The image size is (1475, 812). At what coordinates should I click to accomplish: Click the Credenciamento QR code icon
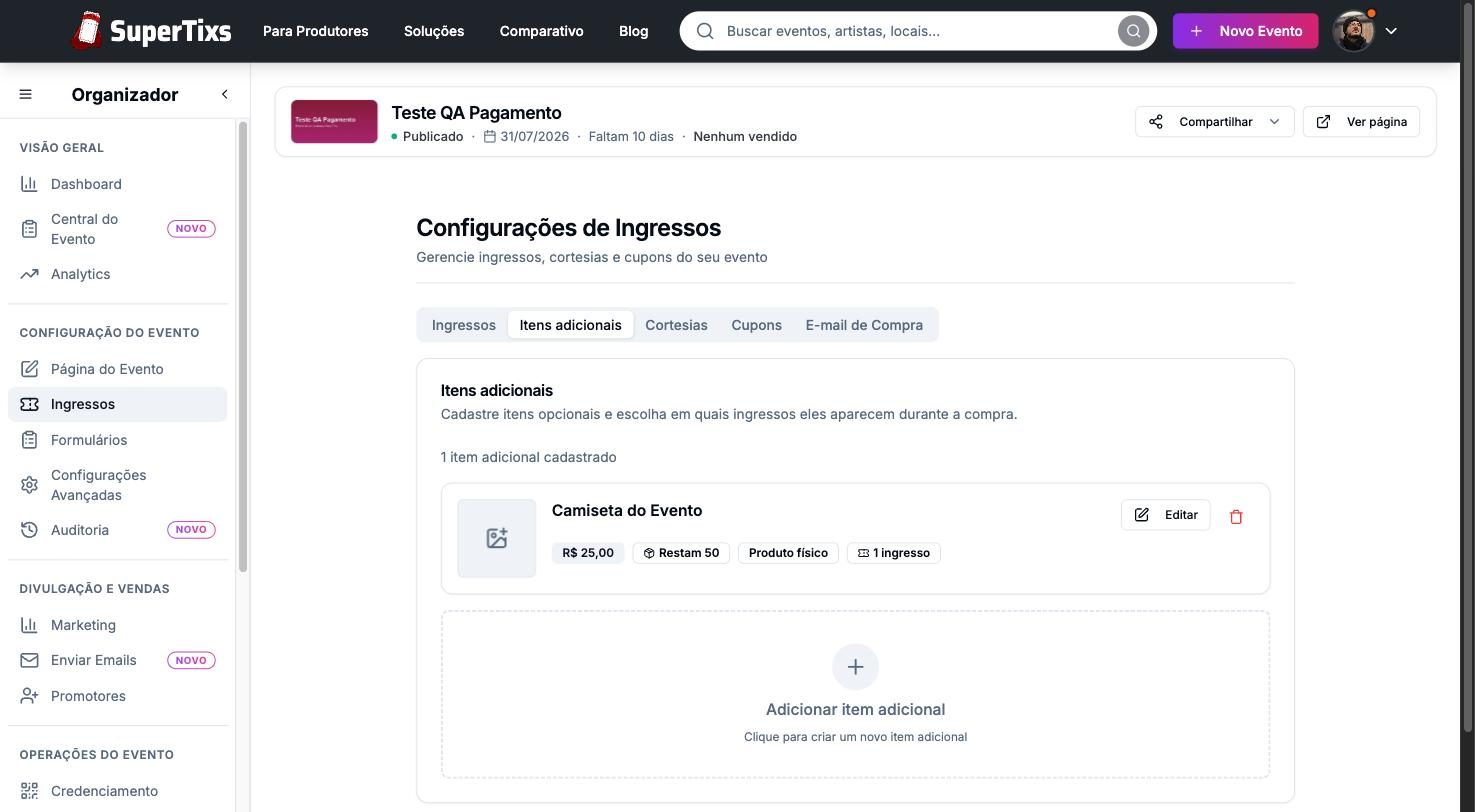(29, 791)
